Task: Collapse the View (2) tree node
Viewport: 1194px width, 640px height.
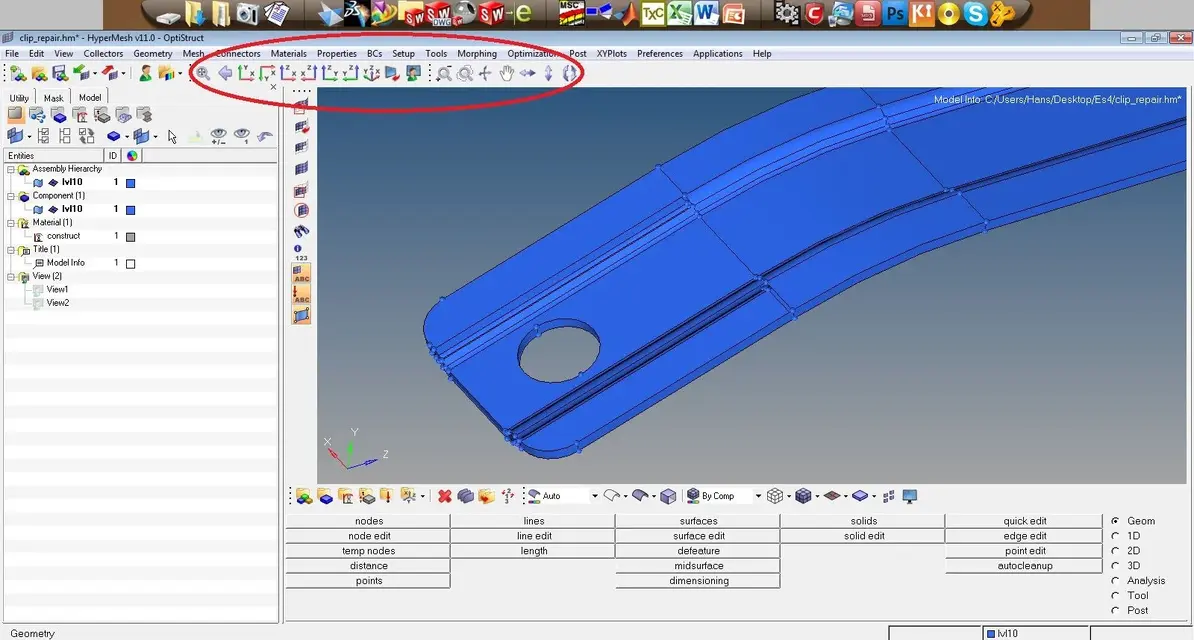Action: pos(11,277)
